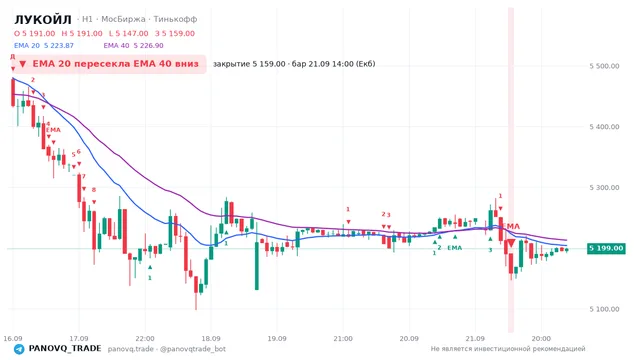Select the O 5 191.00 open value
The height and width of the screenshot is (360, 640).
pyautogui.click(x=35, y=33)
